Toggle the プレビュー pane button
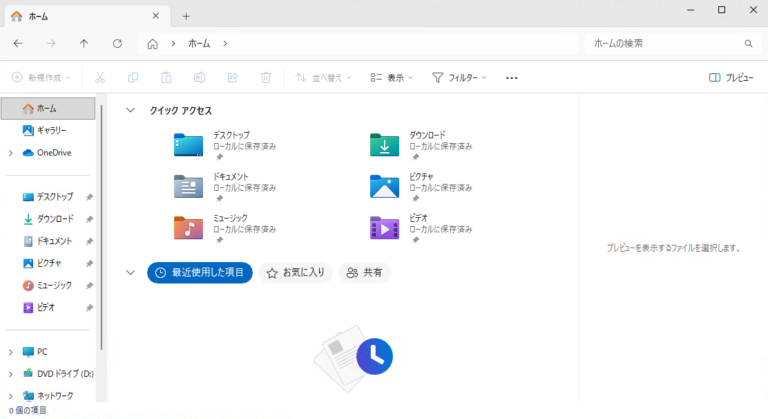Image resolution: width=768 pixels, height=419 pixels. pos(731,77)
